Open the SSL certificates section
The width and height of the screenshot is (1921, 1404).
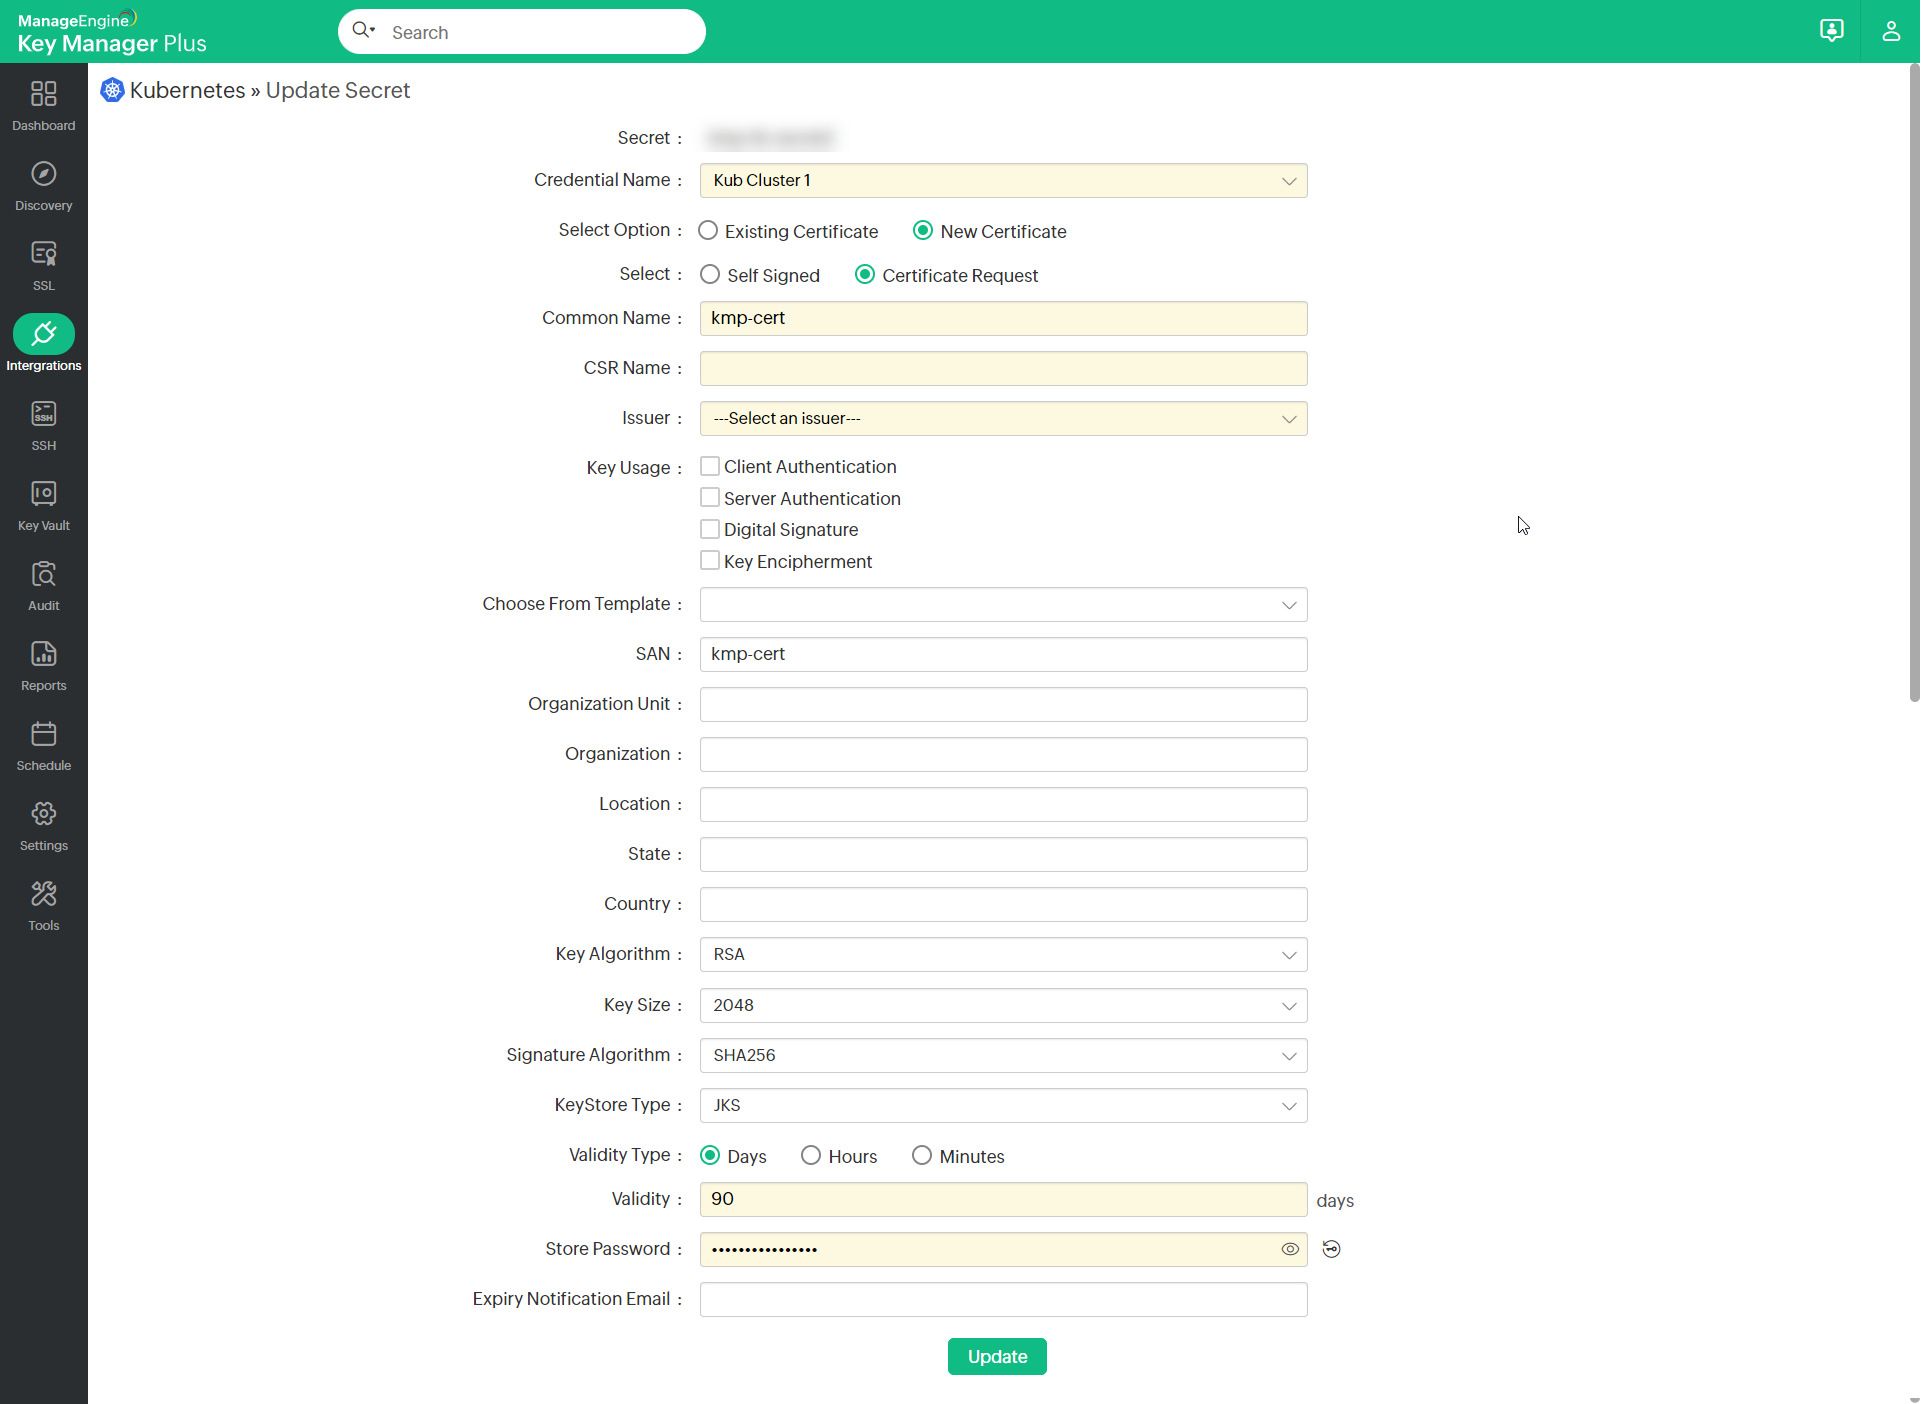(x=43, y=266)
